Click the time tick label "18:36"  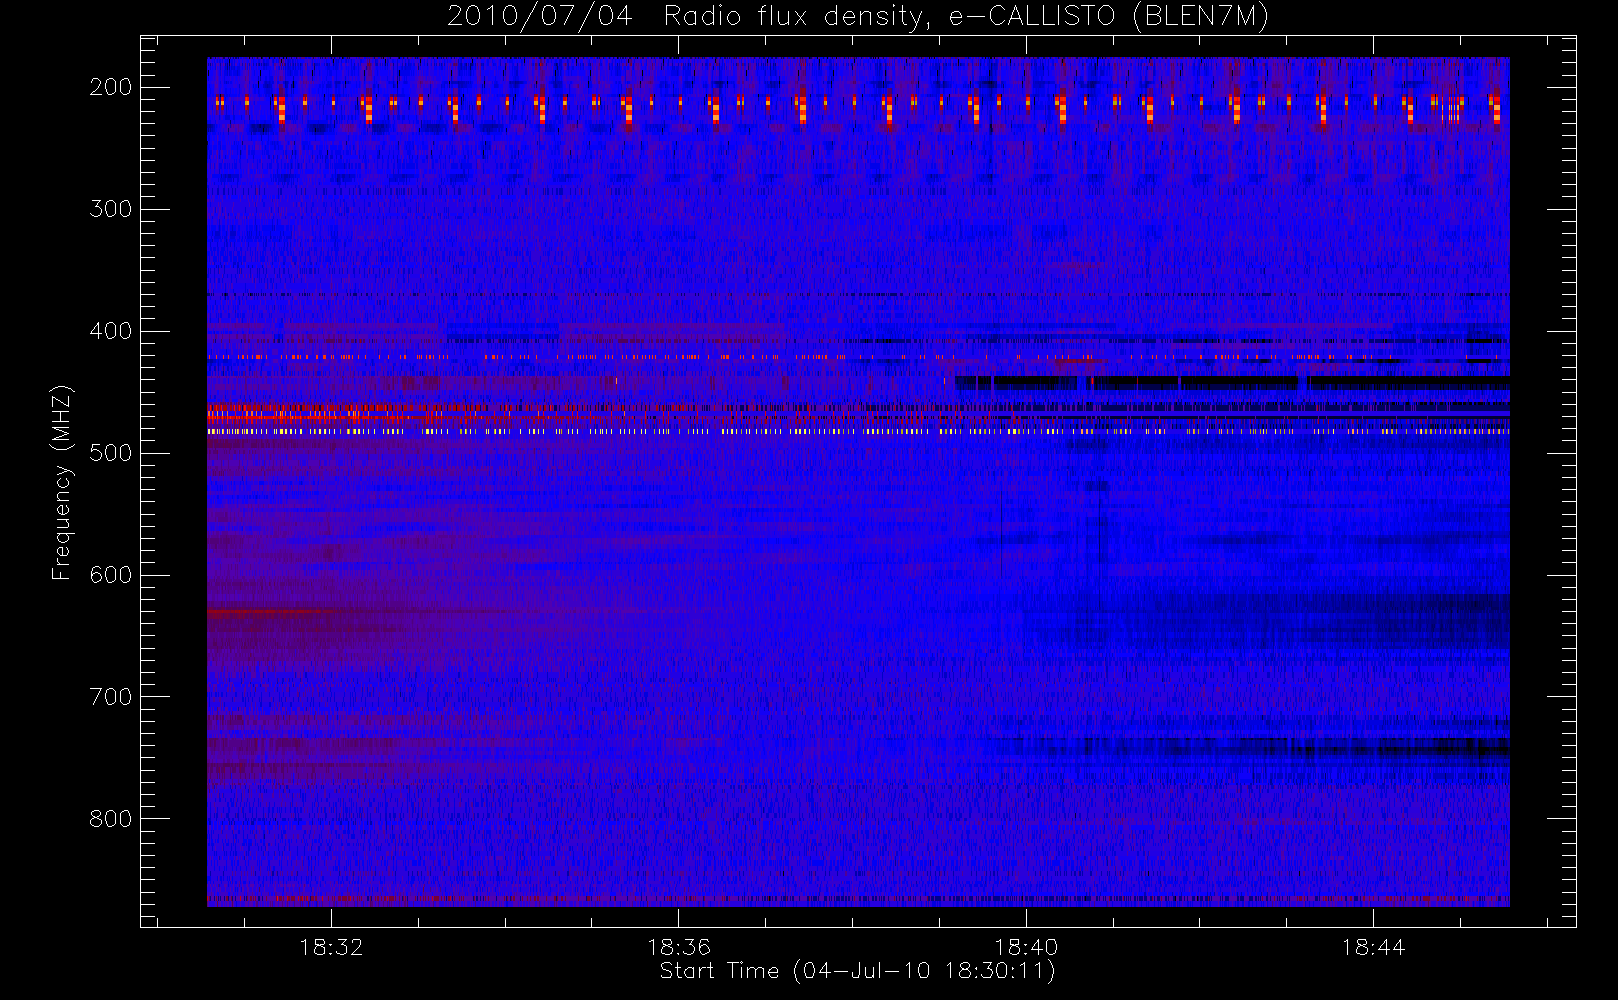pyautogui.click(x=679, y=947)
